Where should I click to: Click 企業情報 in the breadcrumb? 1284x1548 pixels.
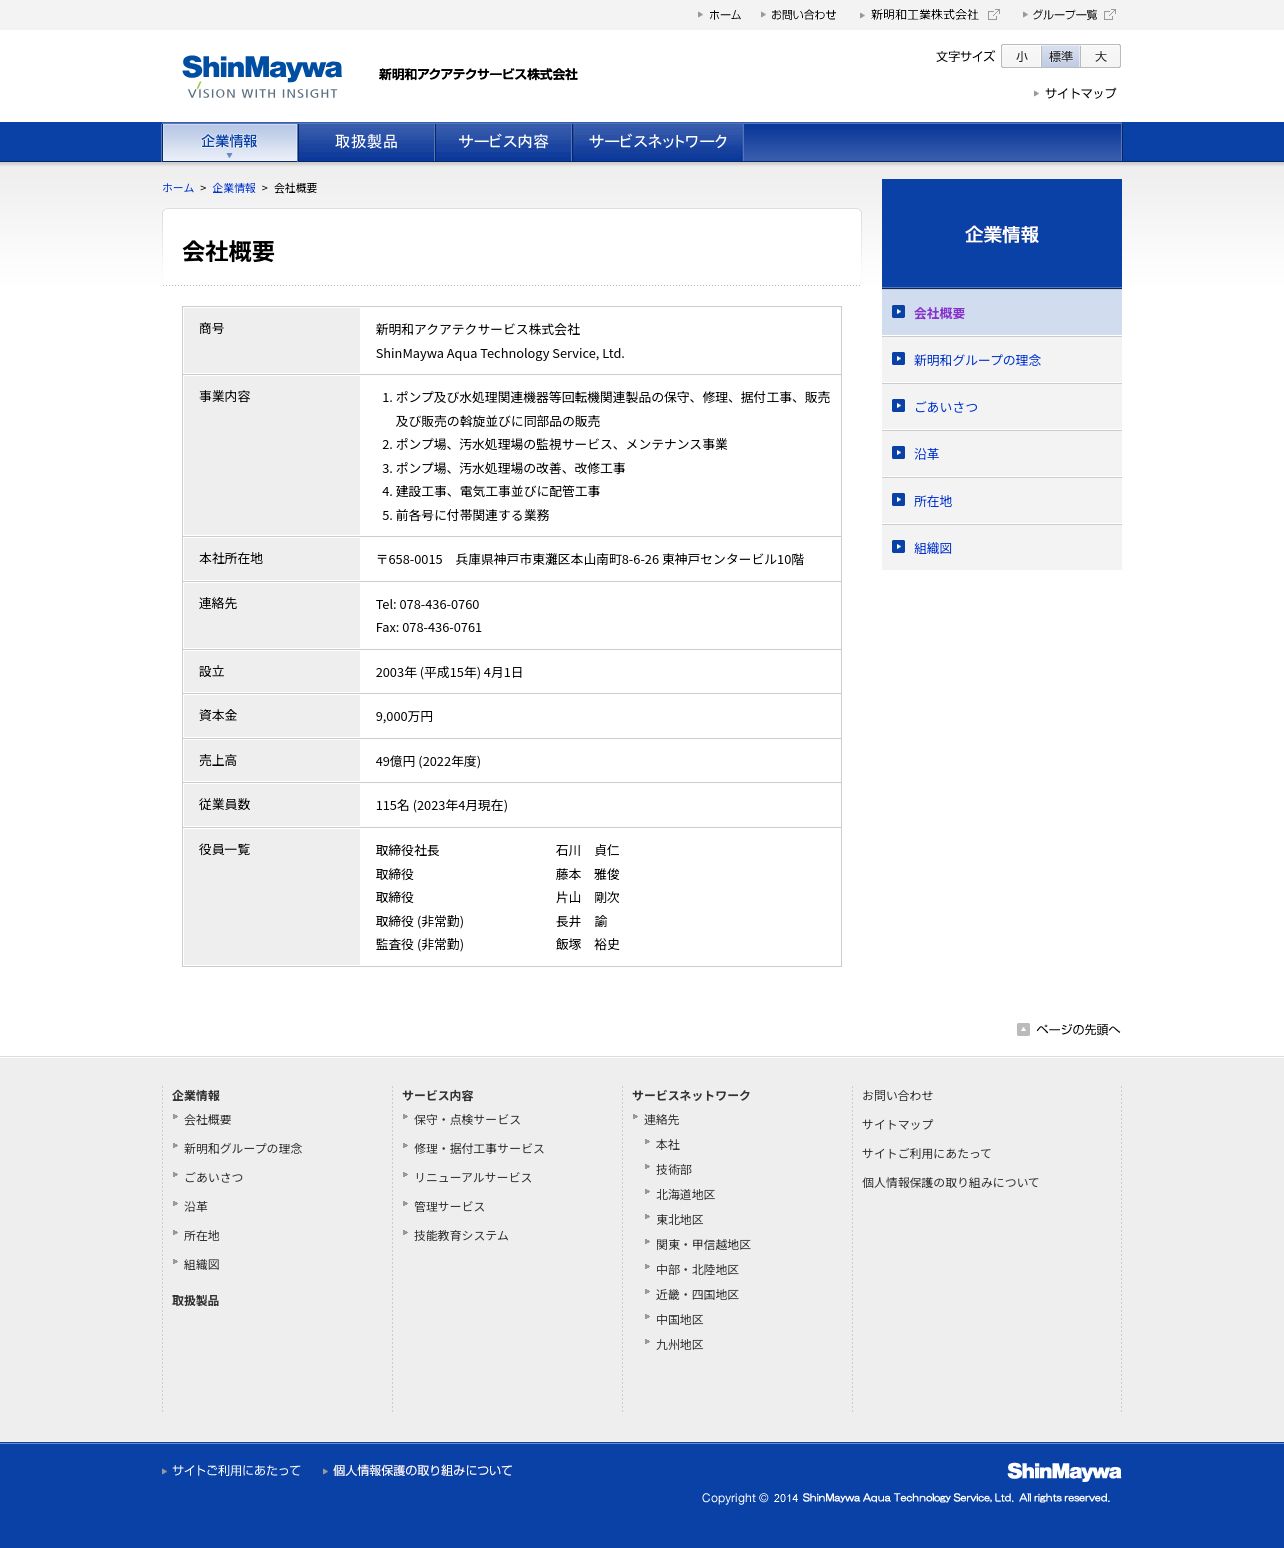point(234,188)
